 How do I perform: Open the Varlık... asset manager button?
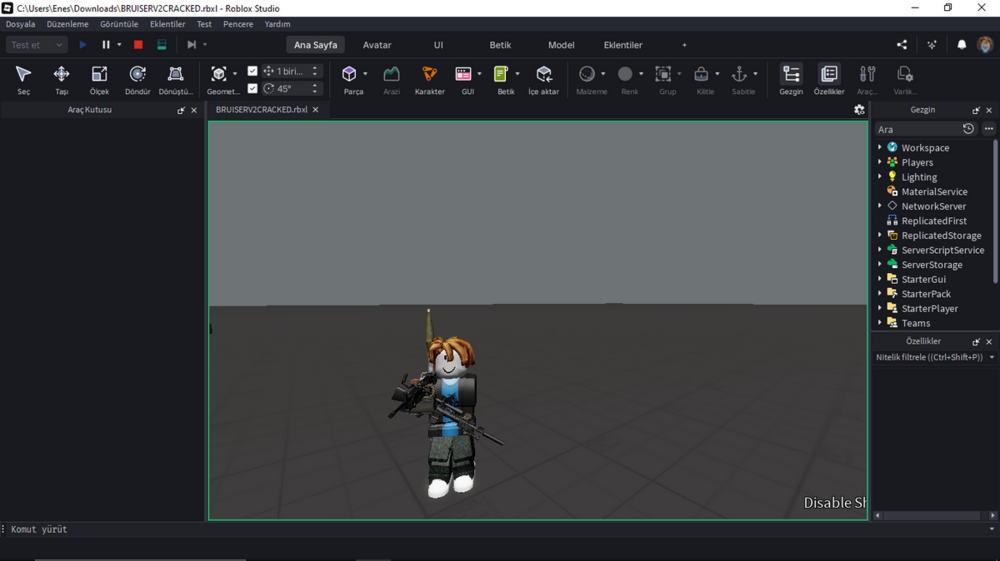click(x=905, y=80)
